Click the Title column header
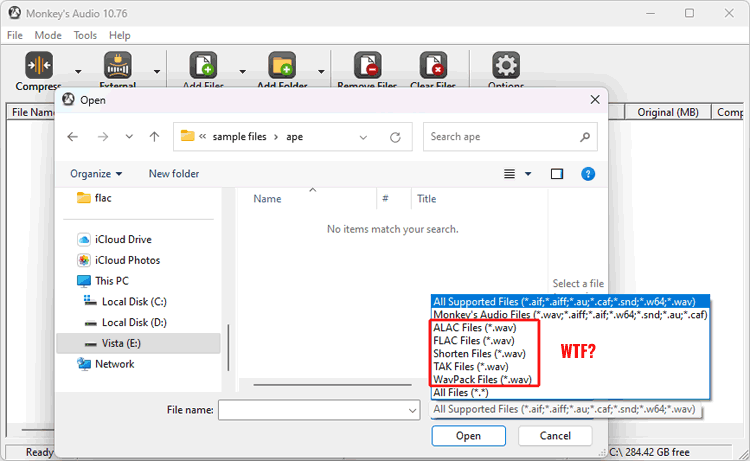 [426, 199]
